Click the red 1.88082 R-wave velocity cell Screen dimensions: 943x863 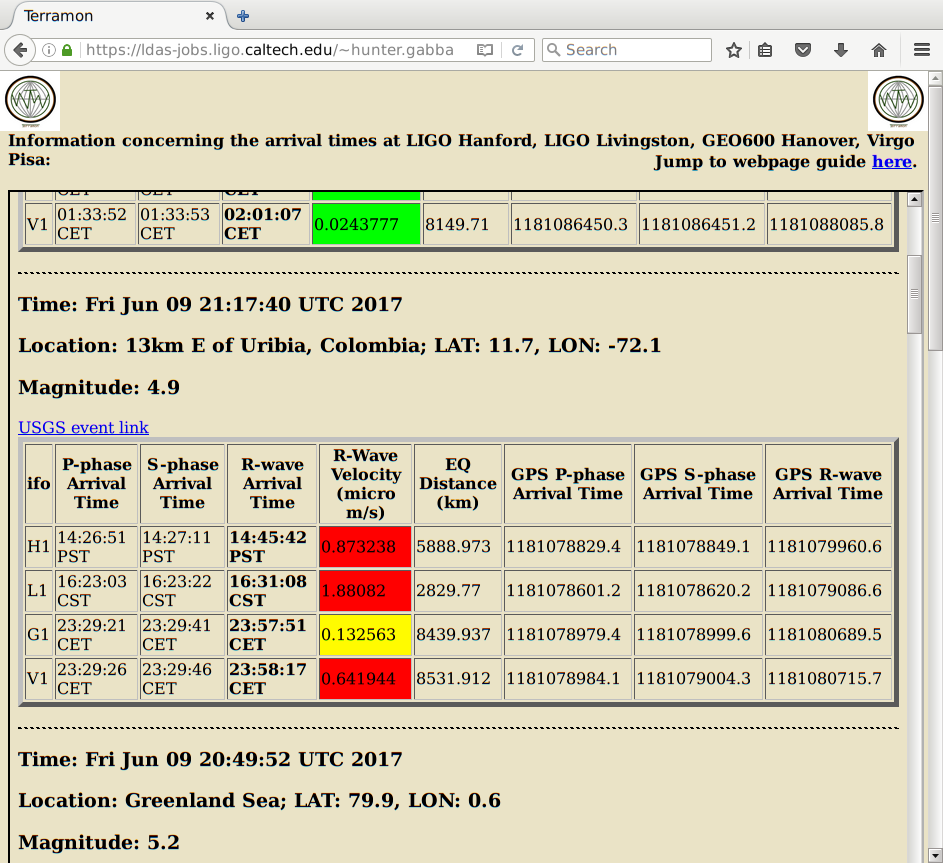point(365,591)
